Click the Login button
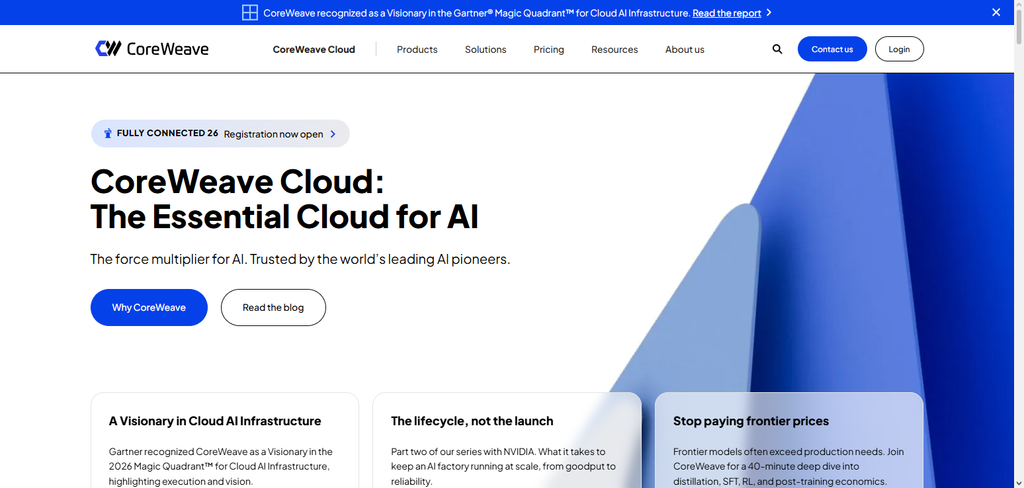Image resolution: width=1024 pixels, height=488 pixels. point(899,49)
